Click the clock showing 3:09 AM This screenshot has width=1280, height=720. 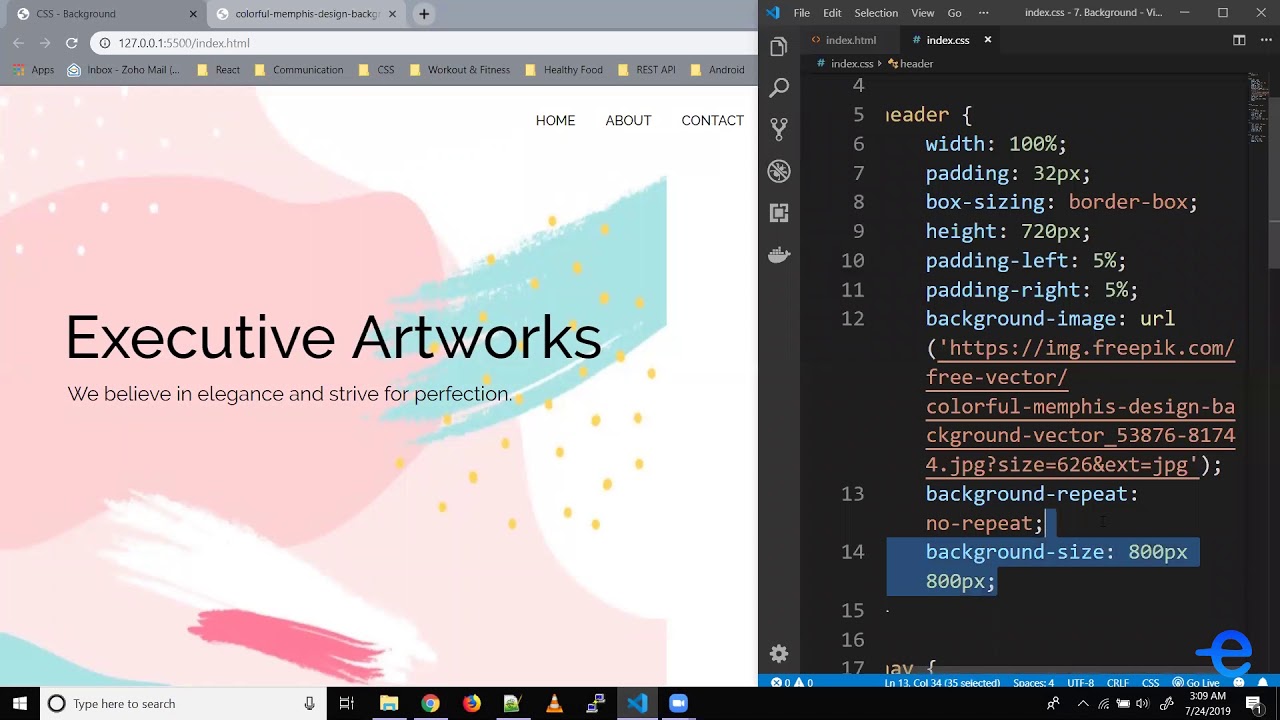pyautogui.click(x=1208, y=704)
